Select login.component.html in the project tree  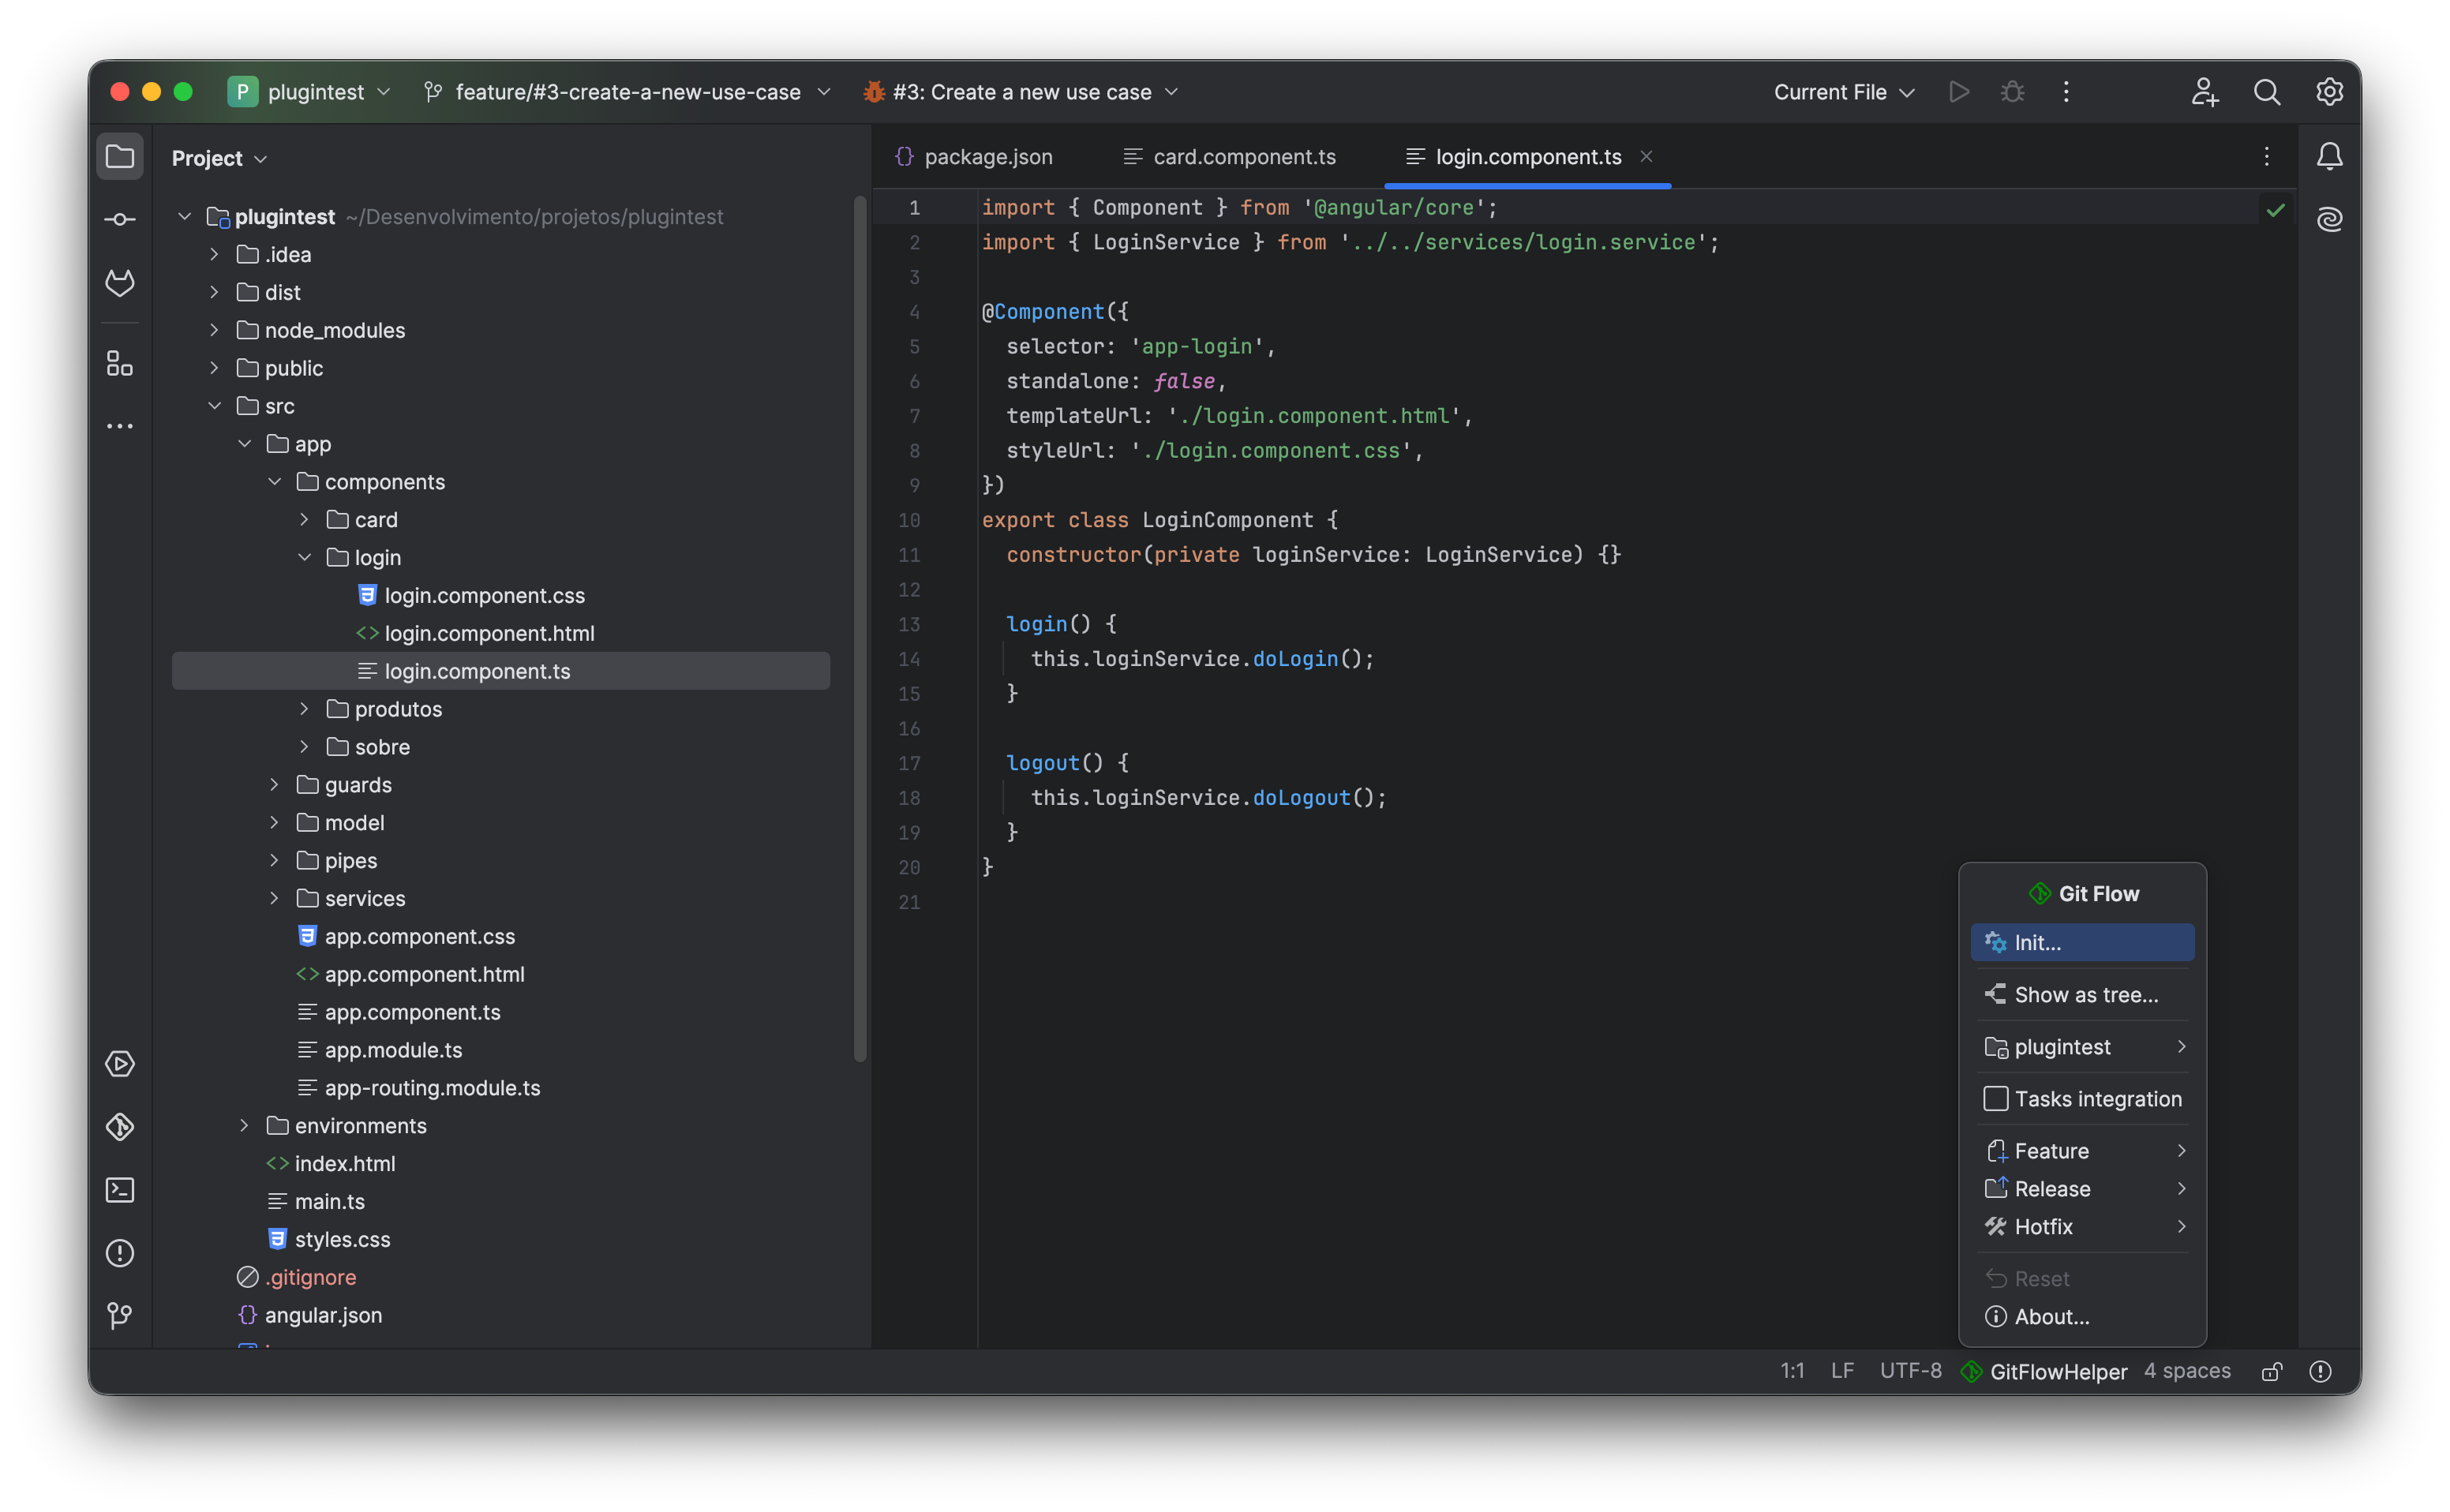click(x=489, y=633)
